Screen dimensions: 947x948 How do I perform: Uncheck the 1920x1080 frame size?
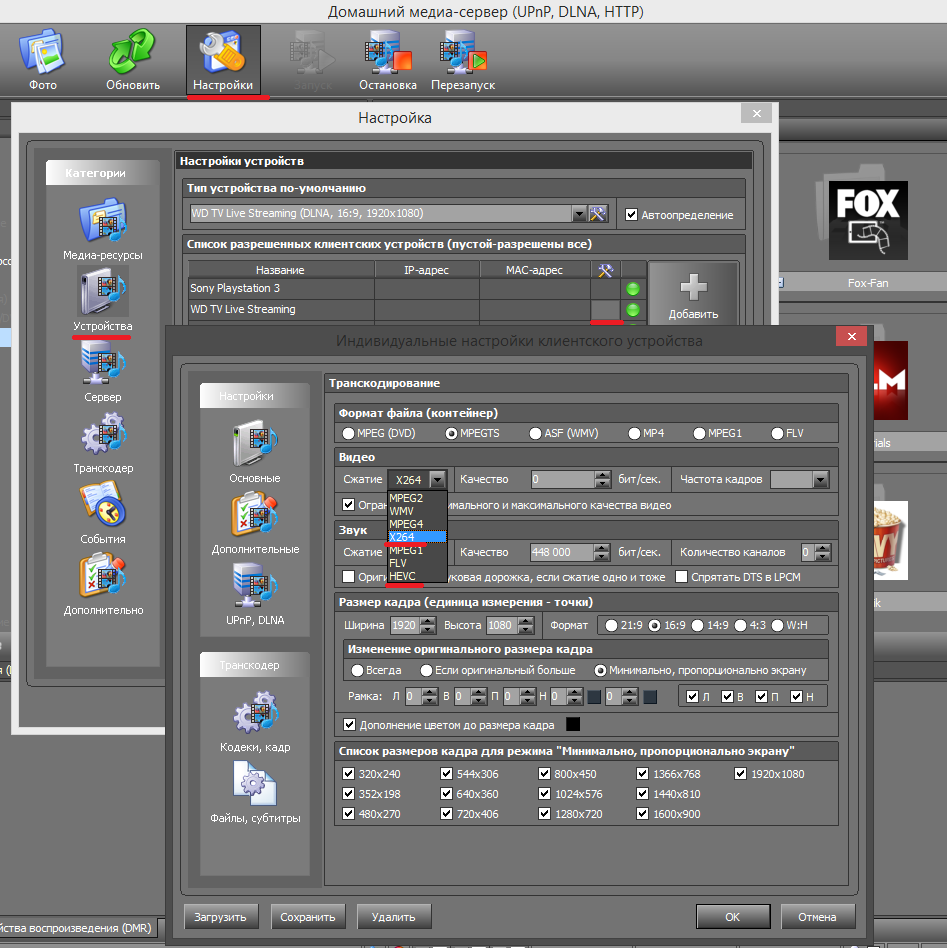[x=741, y=774]
